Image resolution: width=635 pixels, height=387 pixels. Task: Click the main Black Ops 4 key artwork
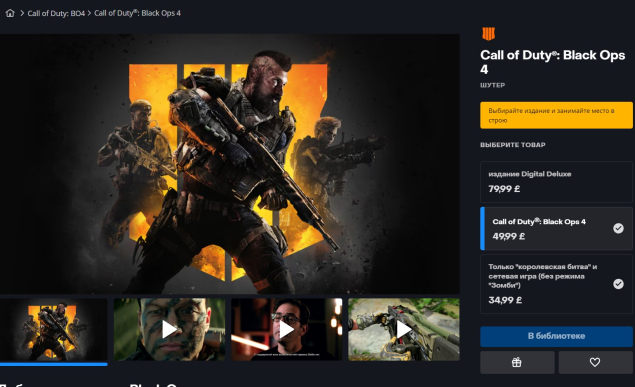click(x=230, y=164)
